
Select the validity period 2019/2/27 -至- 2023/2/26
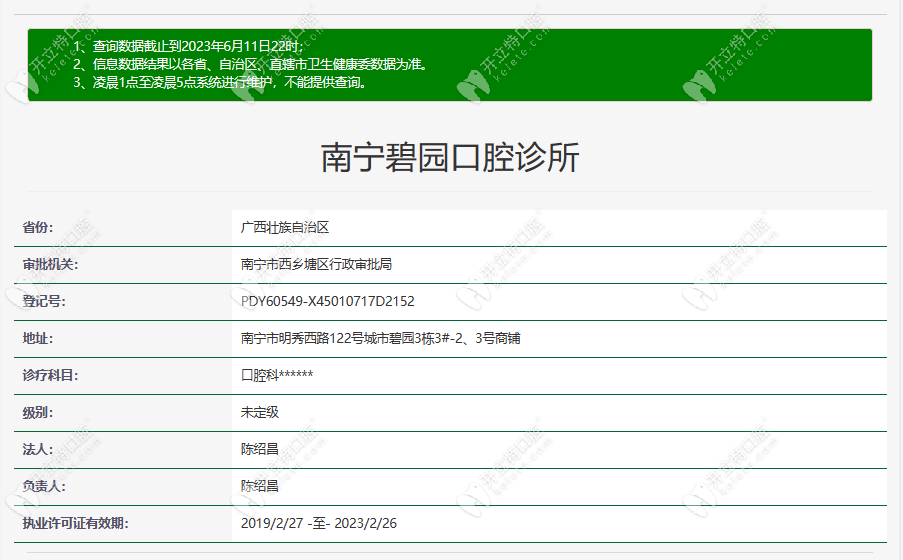318,523
